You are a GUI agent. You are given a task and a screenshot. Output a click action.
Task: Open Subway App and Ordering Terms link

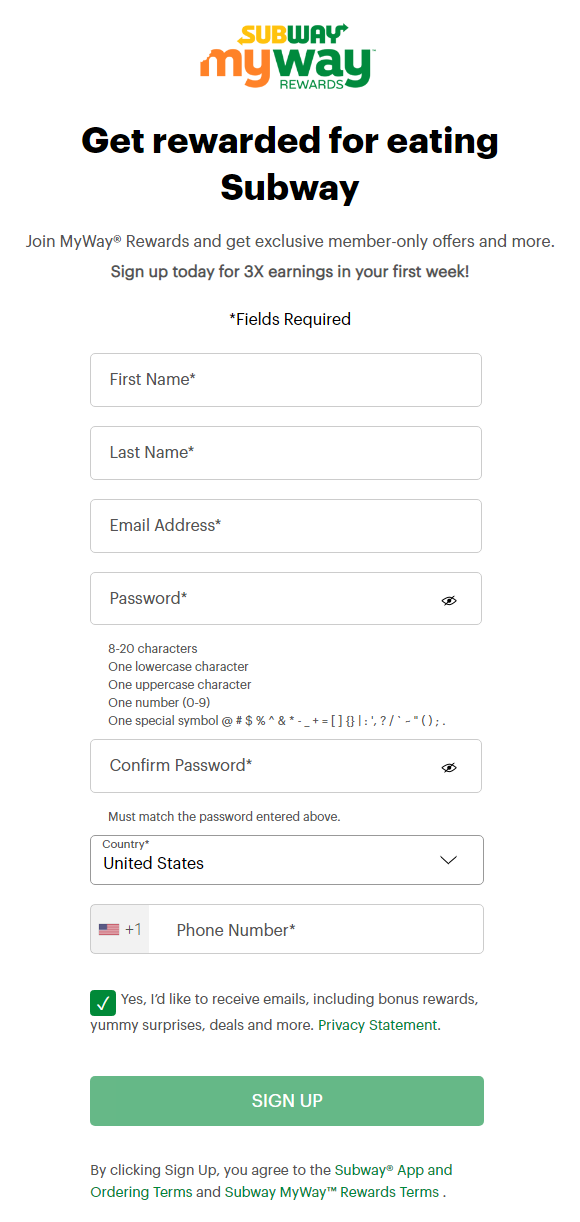[272, 1181]
